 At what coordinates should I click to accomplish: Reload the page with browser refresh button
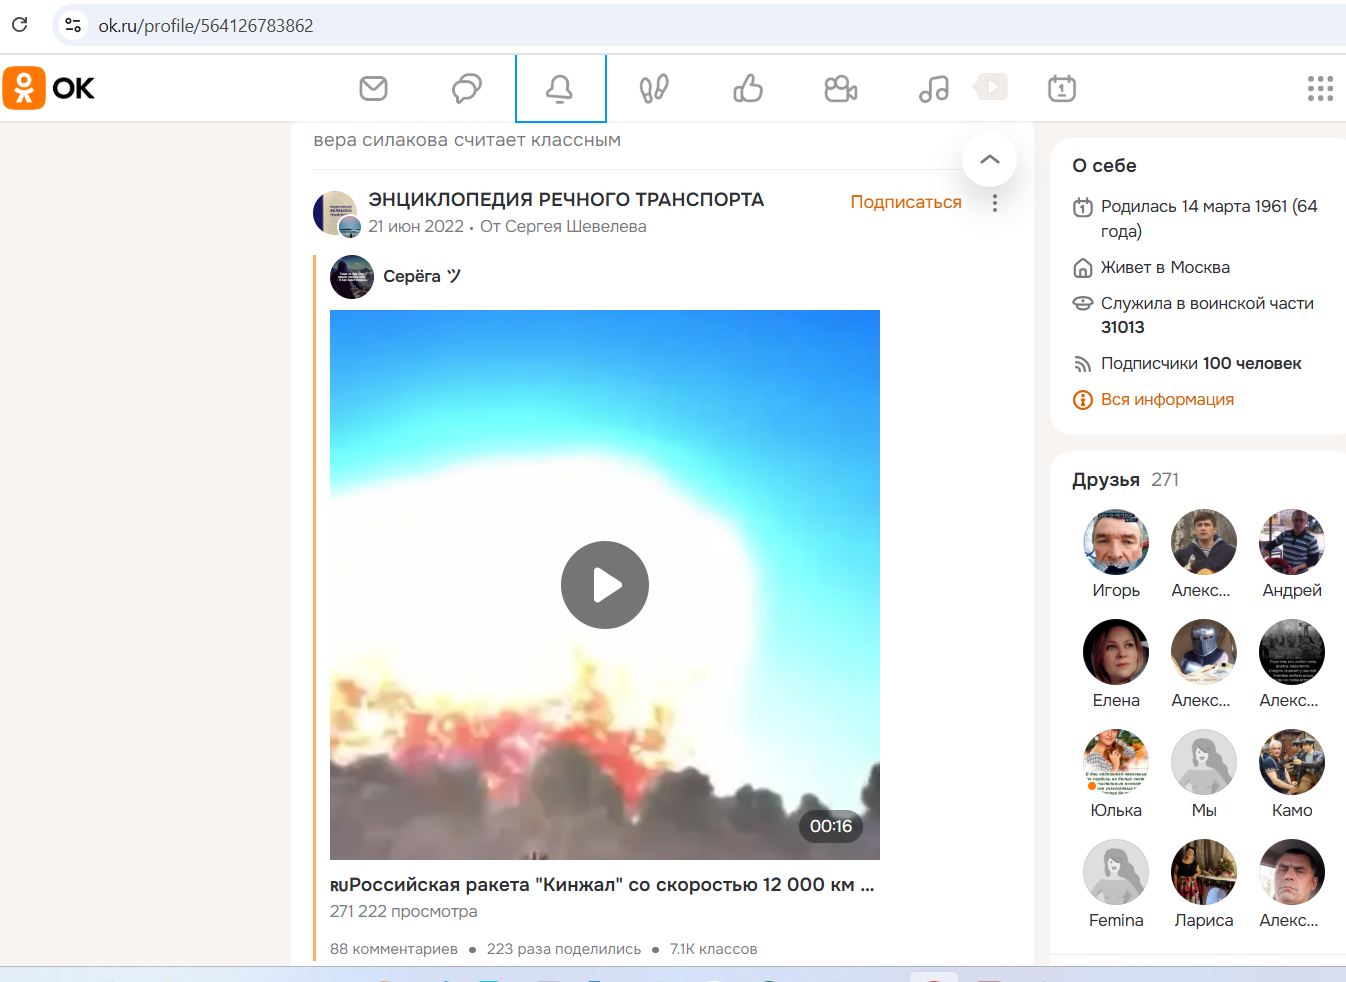20,25
